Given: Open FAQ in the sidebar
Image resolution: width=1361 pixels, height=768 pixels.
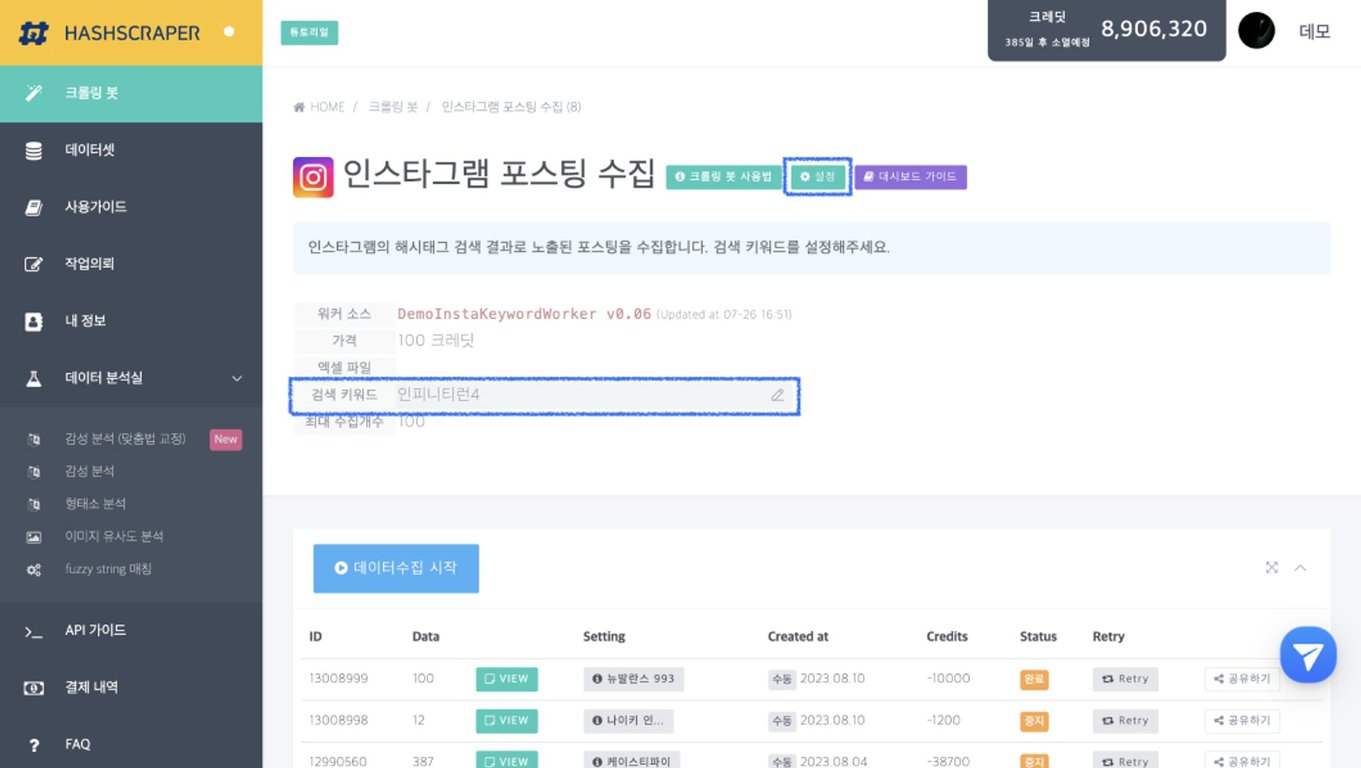Looking at the screenshot, I should click(131, 744).
